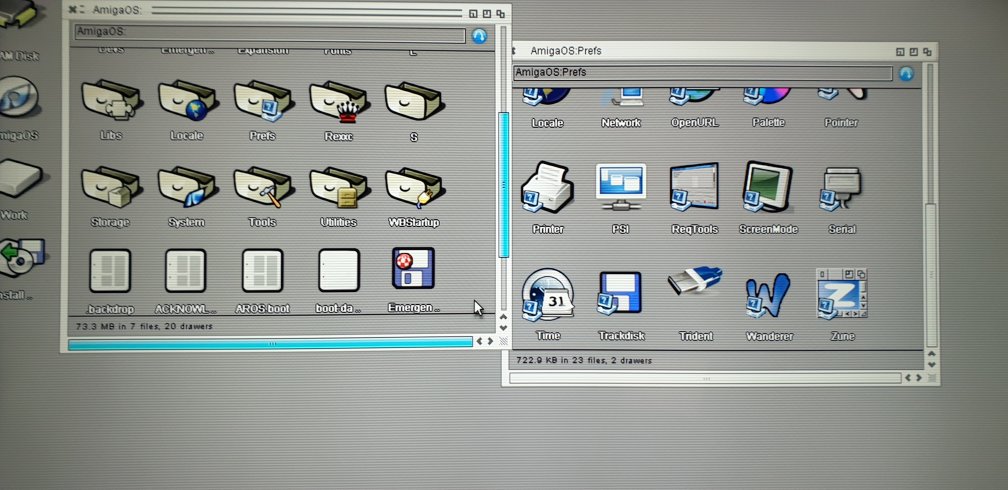Select the Emergen... floppy disk icon

point(413,269)
